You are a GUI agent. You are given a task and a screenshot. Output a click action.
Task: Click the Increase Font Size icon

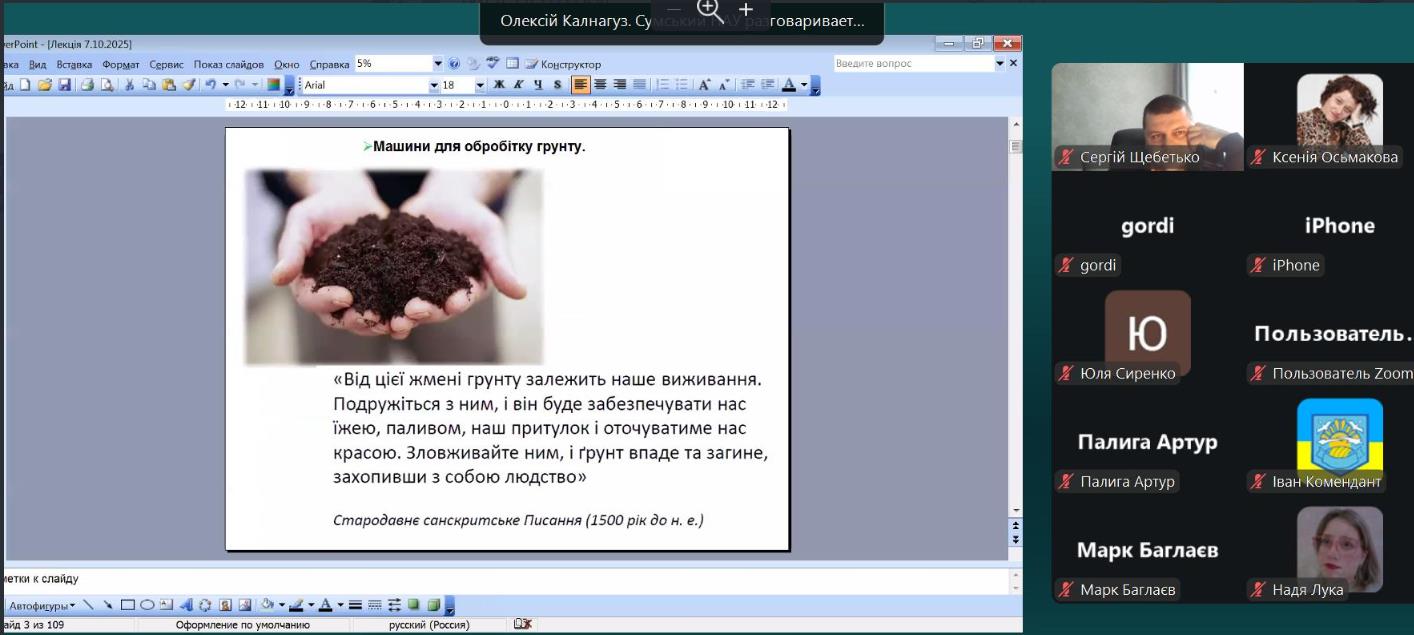(x=705, y=85)
